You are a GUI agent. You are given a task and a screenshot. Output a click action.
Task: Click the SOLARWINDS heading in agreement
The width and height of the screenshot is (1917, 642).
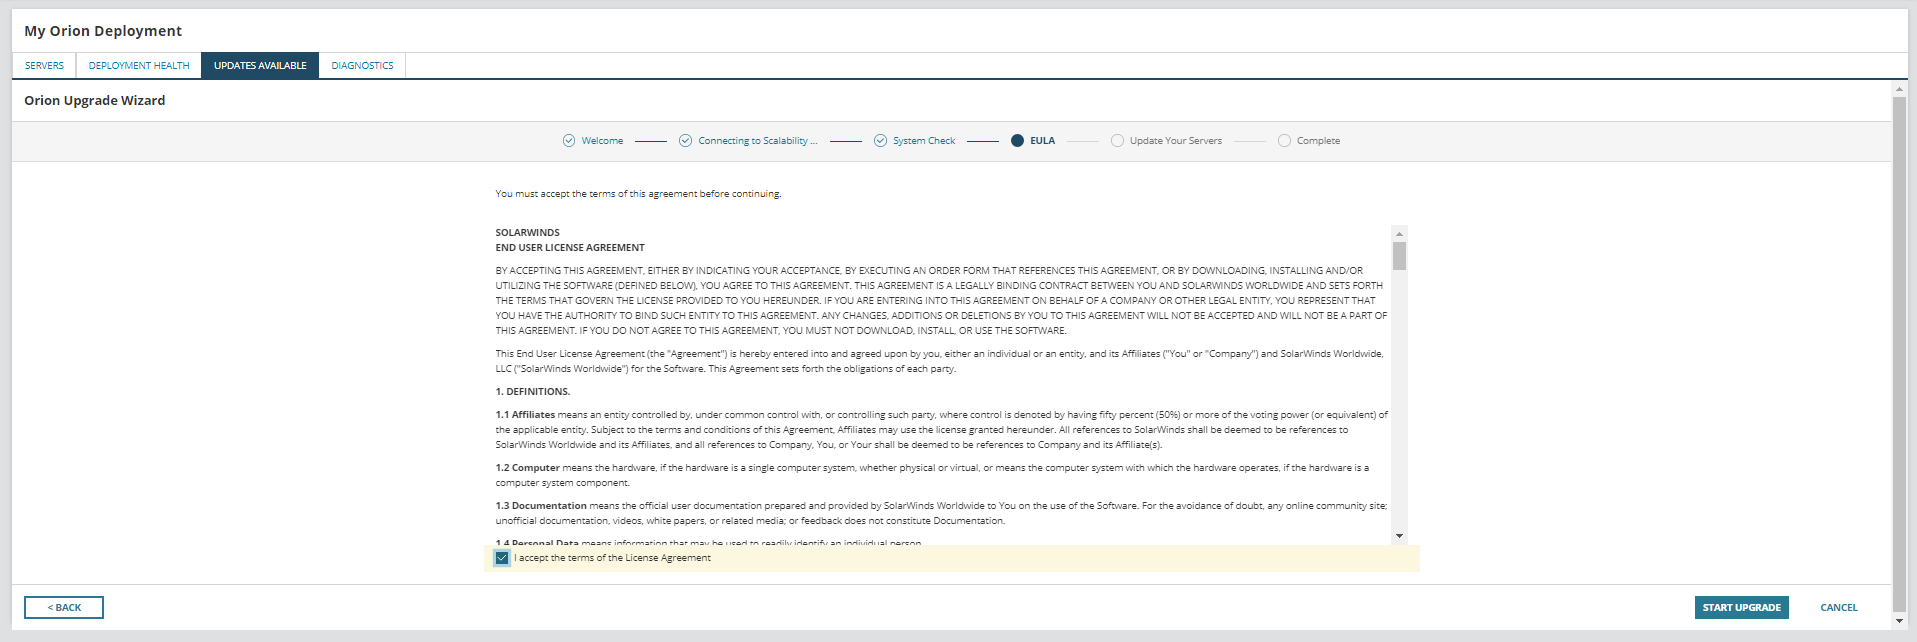coord(527,233)
